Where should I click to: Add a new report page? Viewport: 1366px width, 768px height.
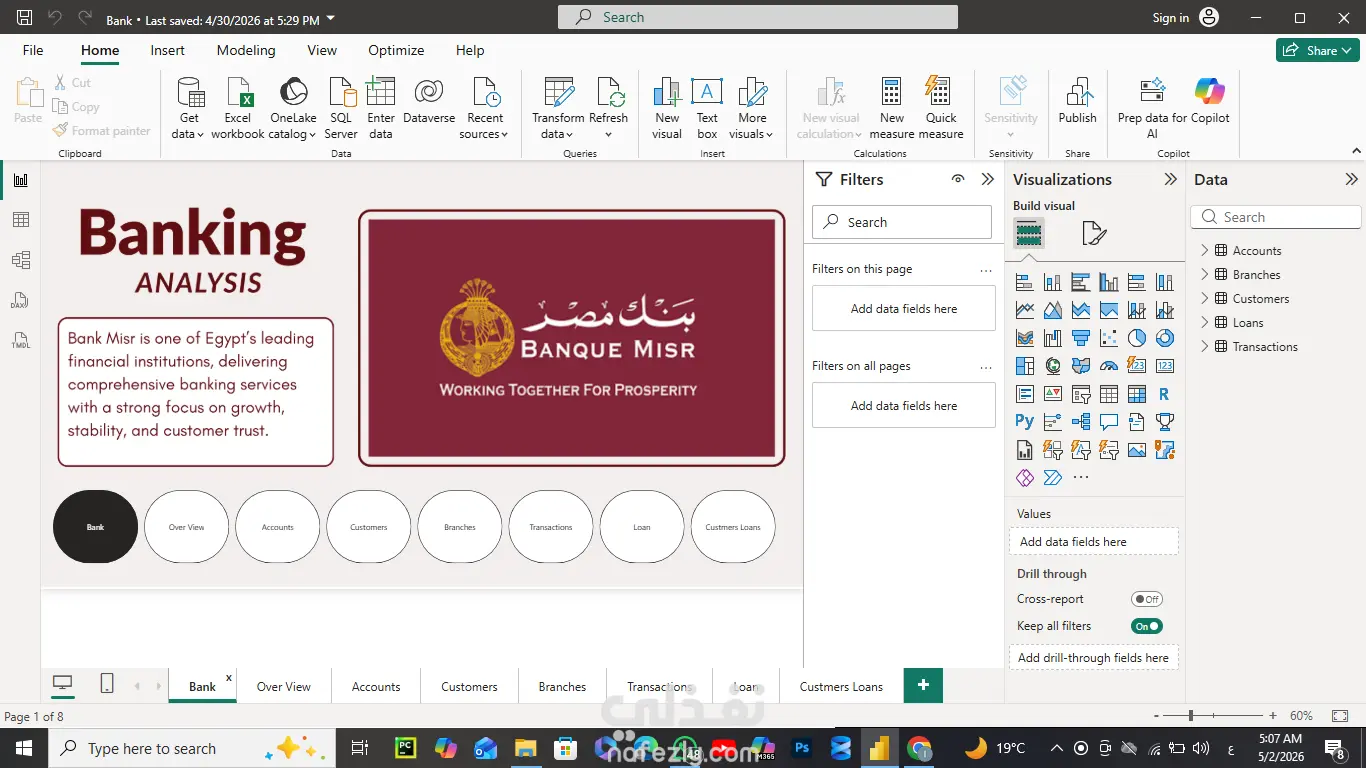coord(923,685)
